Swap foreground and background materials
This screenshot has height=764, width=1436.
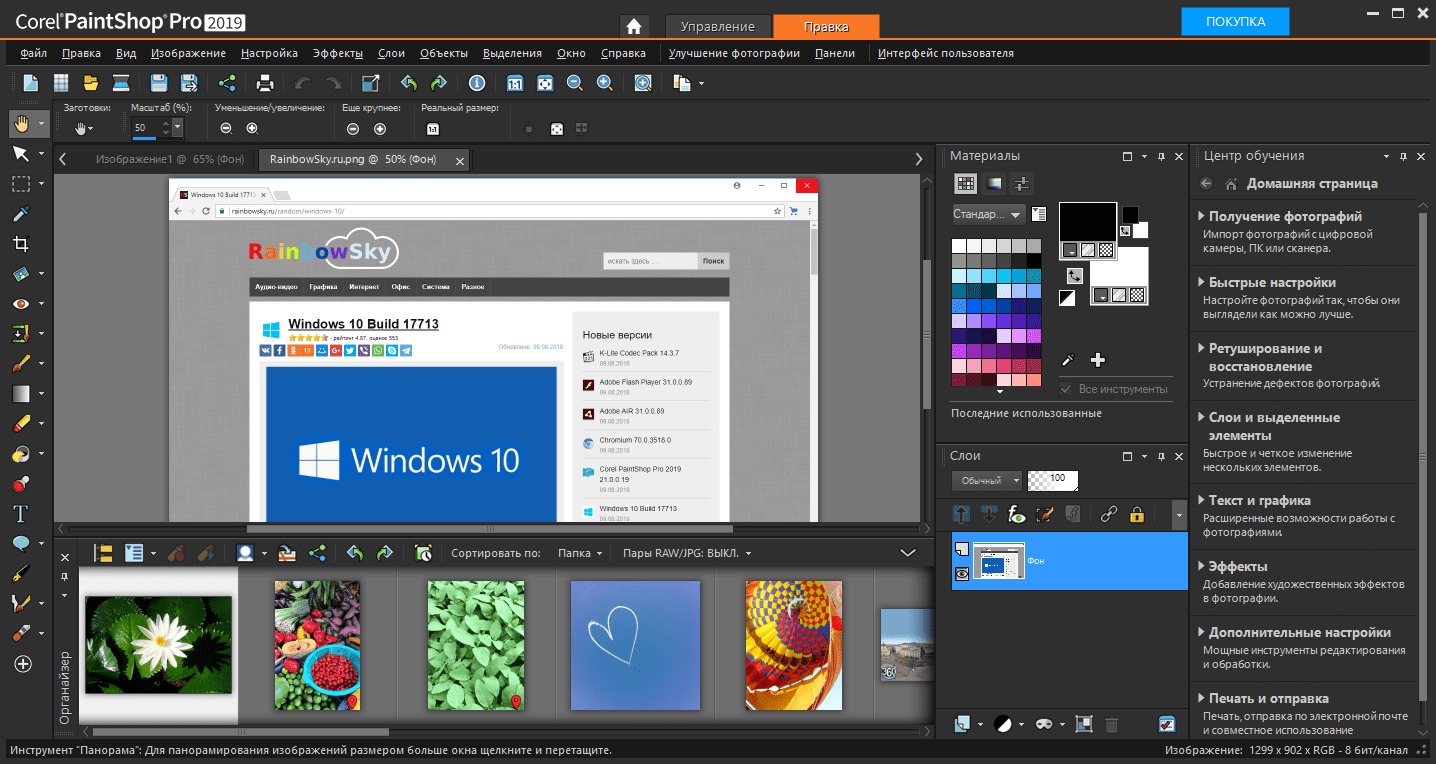click(1075, 275)
